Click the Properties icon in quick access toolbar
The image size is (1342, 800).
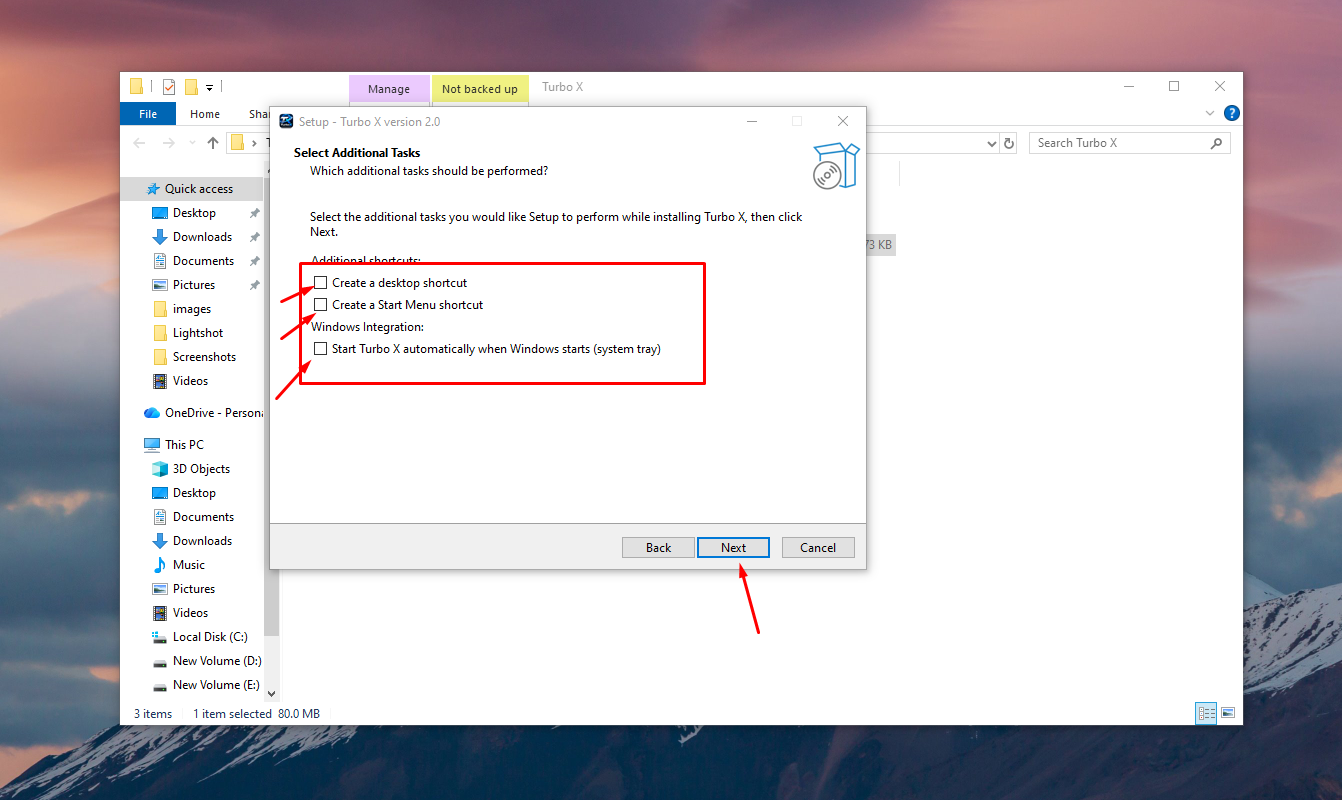(x=168, y=87)
